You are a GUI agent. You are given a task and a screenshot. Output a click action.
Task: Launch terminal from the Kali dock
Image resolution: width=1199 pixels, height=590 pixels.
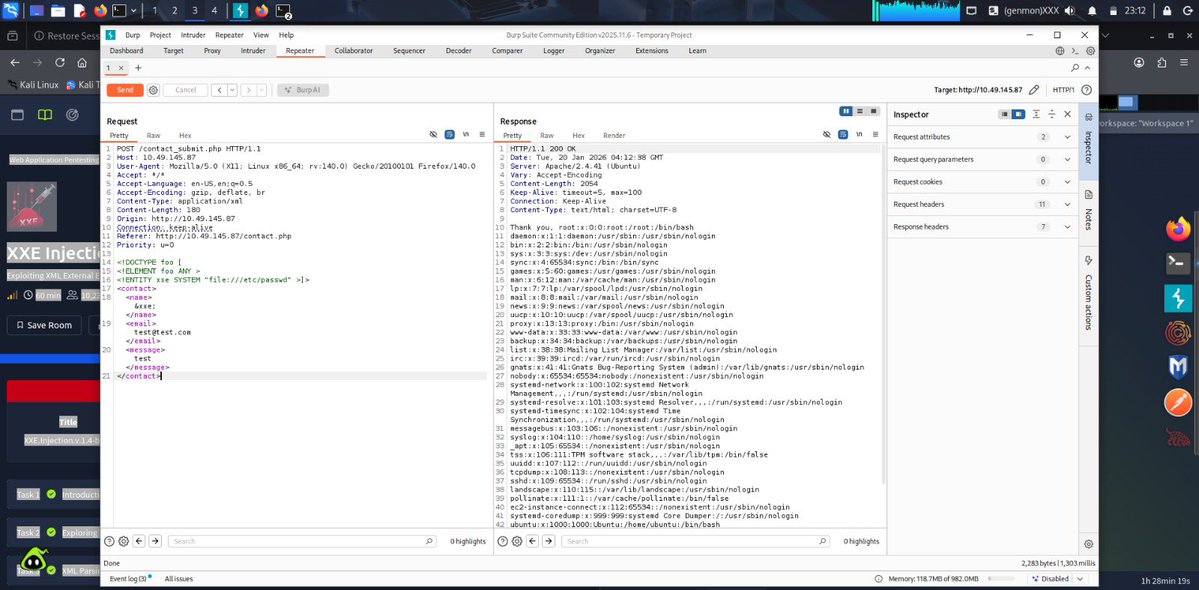click(1178, 263)
